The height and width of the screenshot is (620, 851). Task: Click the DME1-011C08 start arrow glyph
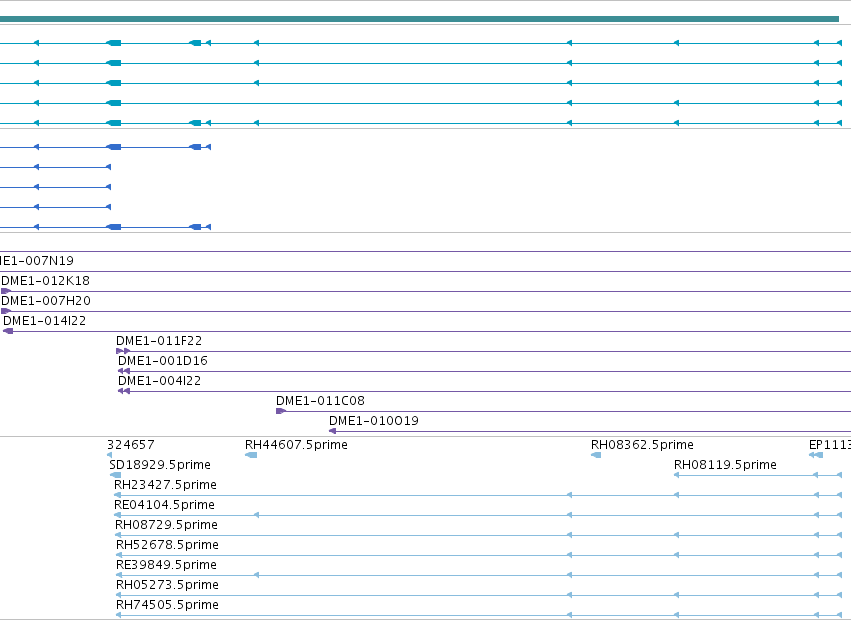[281, 411]
